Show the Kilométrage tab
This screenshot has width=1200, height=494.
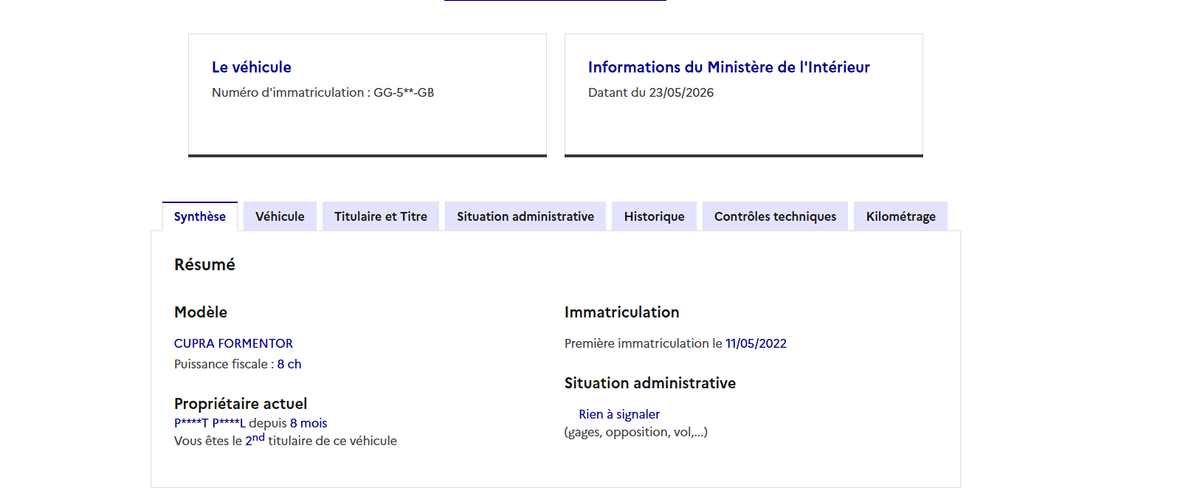click(x=901, y=216)
